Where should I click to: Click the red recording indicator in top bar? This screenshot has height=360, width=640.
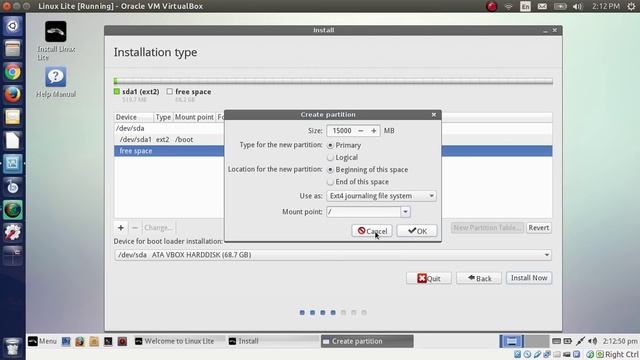coord(492,6)
